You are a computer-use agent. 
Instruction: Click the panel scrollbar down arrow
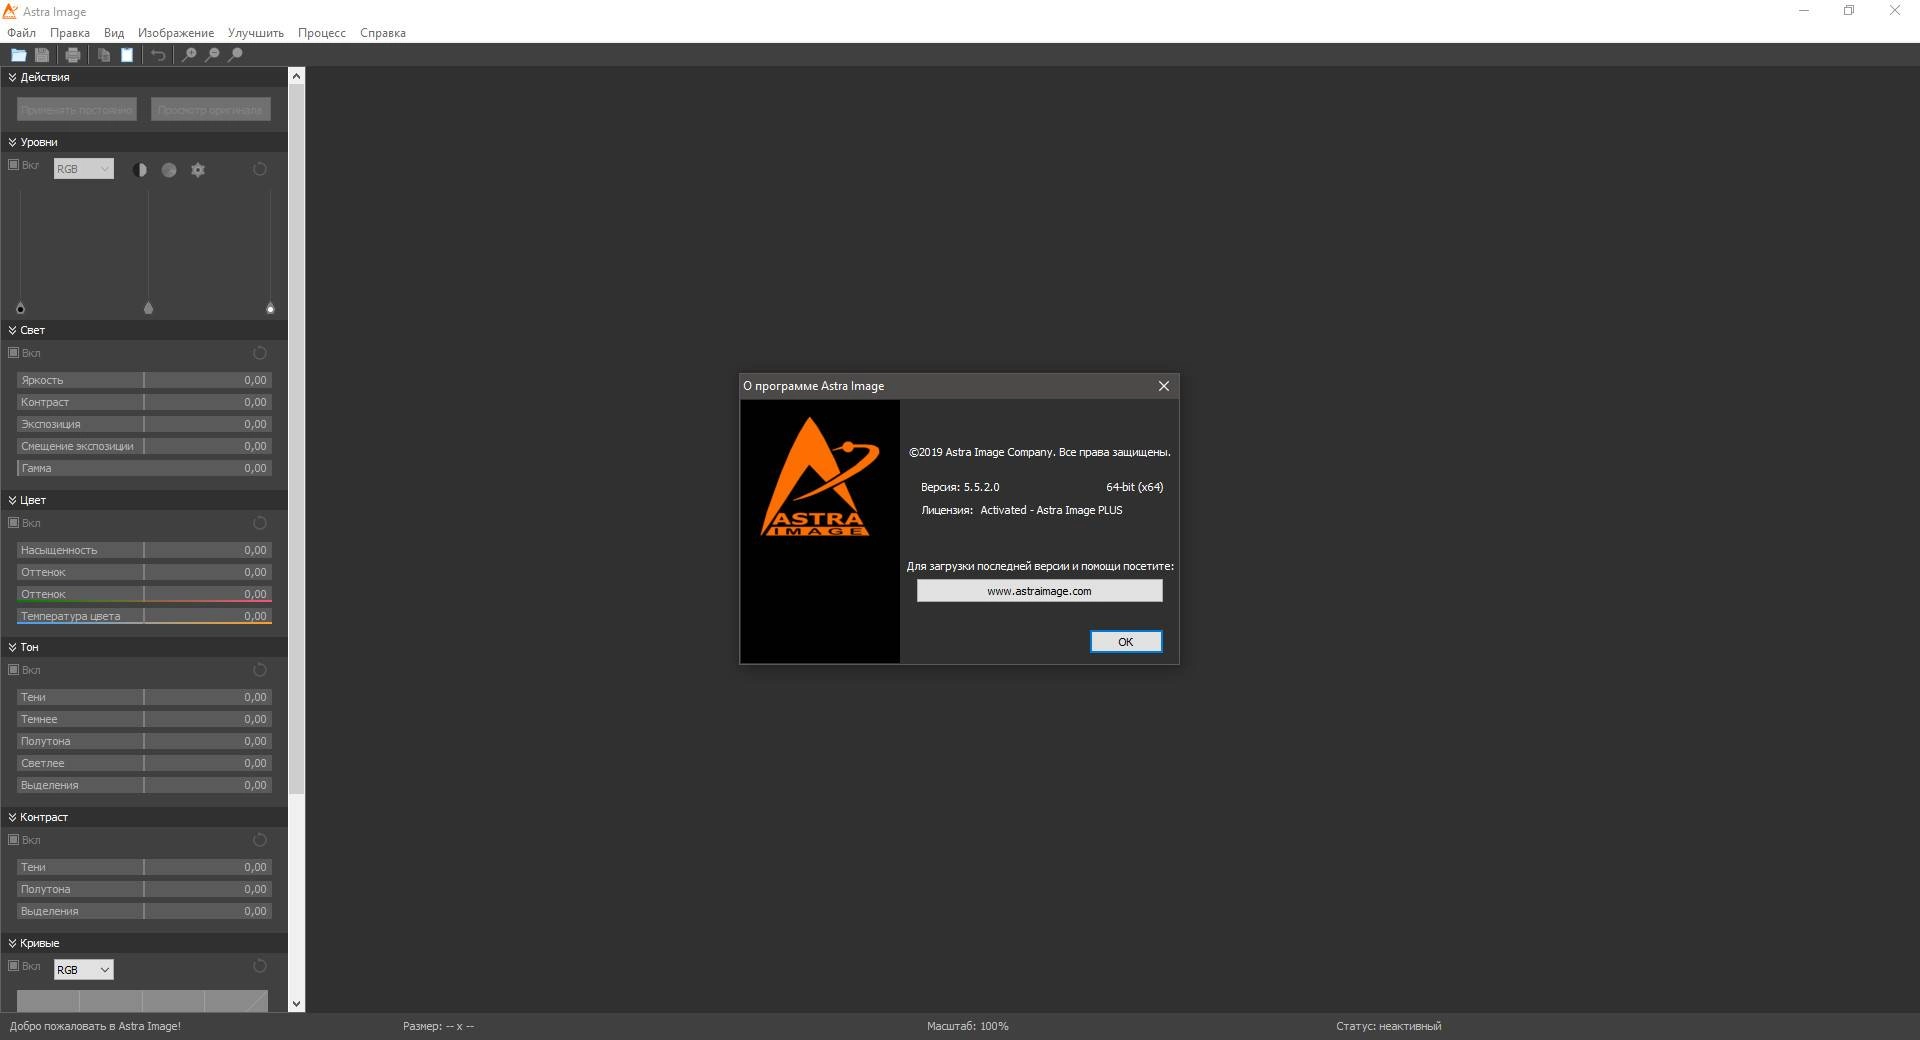coord(296,1004)
